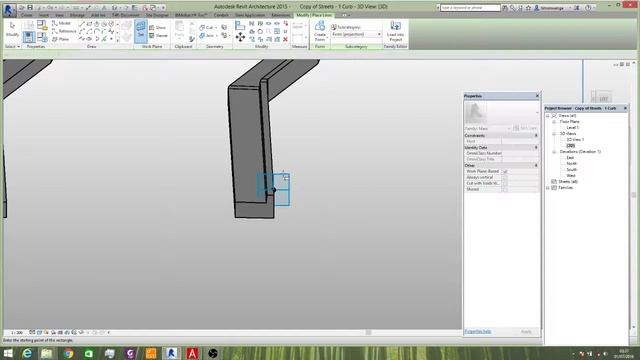Open the Select panel dropdown
The width and height of the screenshot is (640, 360).
coord(12,47)
